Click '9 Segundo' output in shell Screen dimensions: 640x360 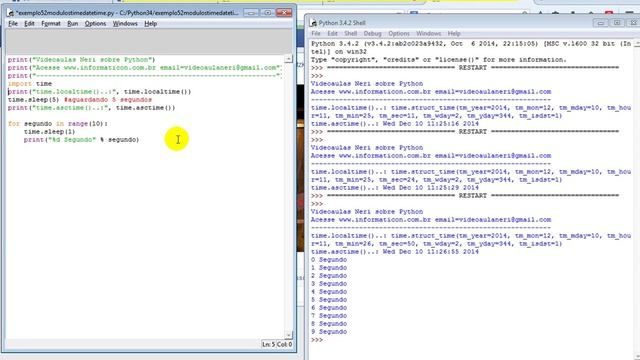coord(329,332)
